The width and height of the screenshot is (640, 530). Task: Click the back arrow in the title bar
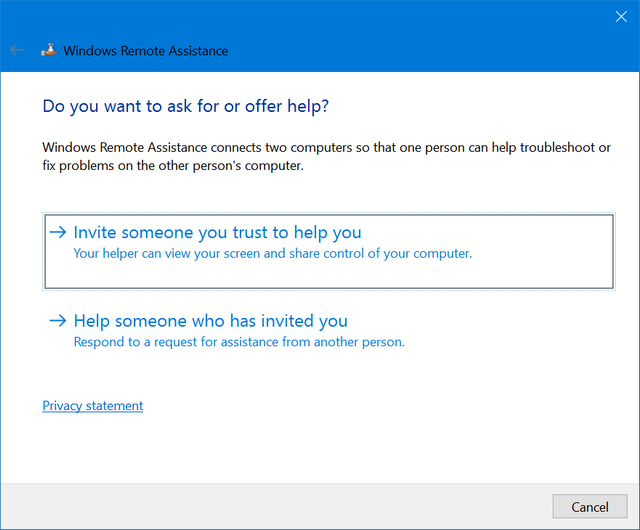(x=16, y=50)
